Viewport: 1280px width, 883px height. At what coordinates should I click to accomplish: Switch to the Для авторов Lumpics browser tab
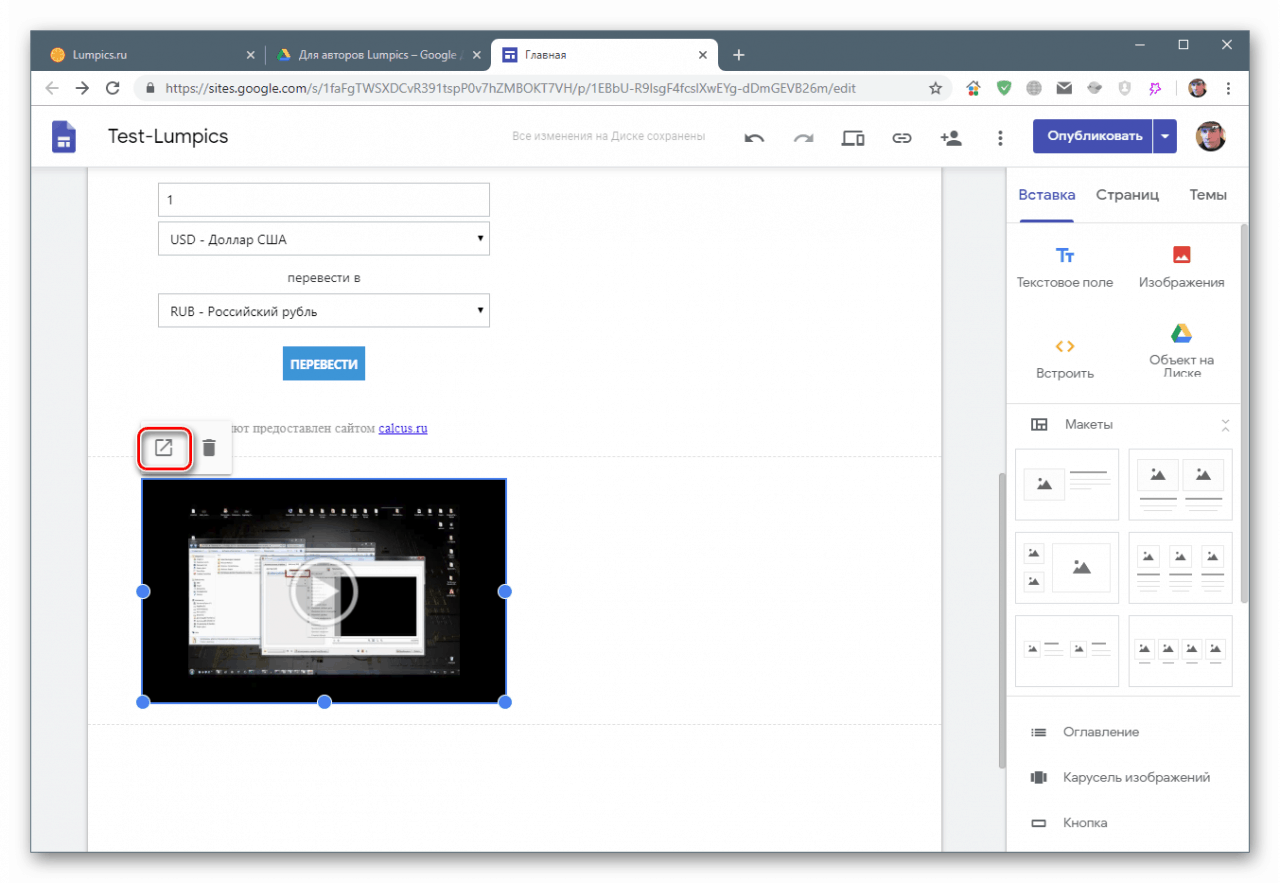[378, 55]
